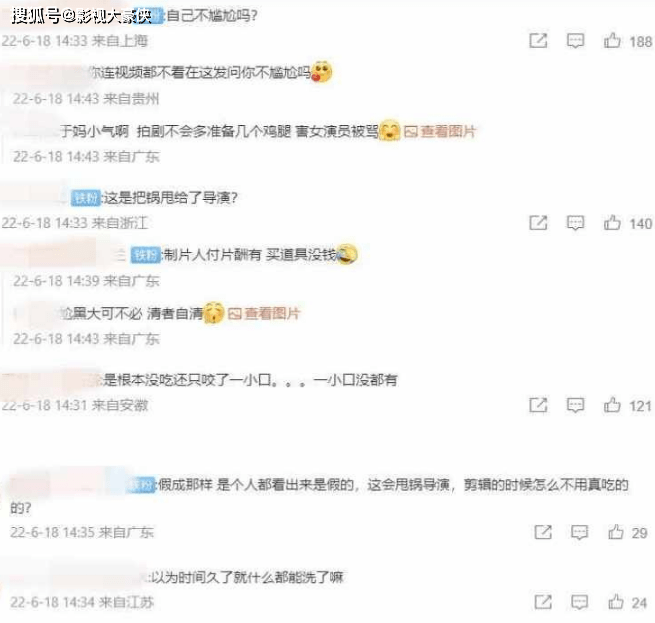This screenshot has height=623, width=655.
Task: Reply to the 一小口没都有 comment
Action: coord(575,405)
